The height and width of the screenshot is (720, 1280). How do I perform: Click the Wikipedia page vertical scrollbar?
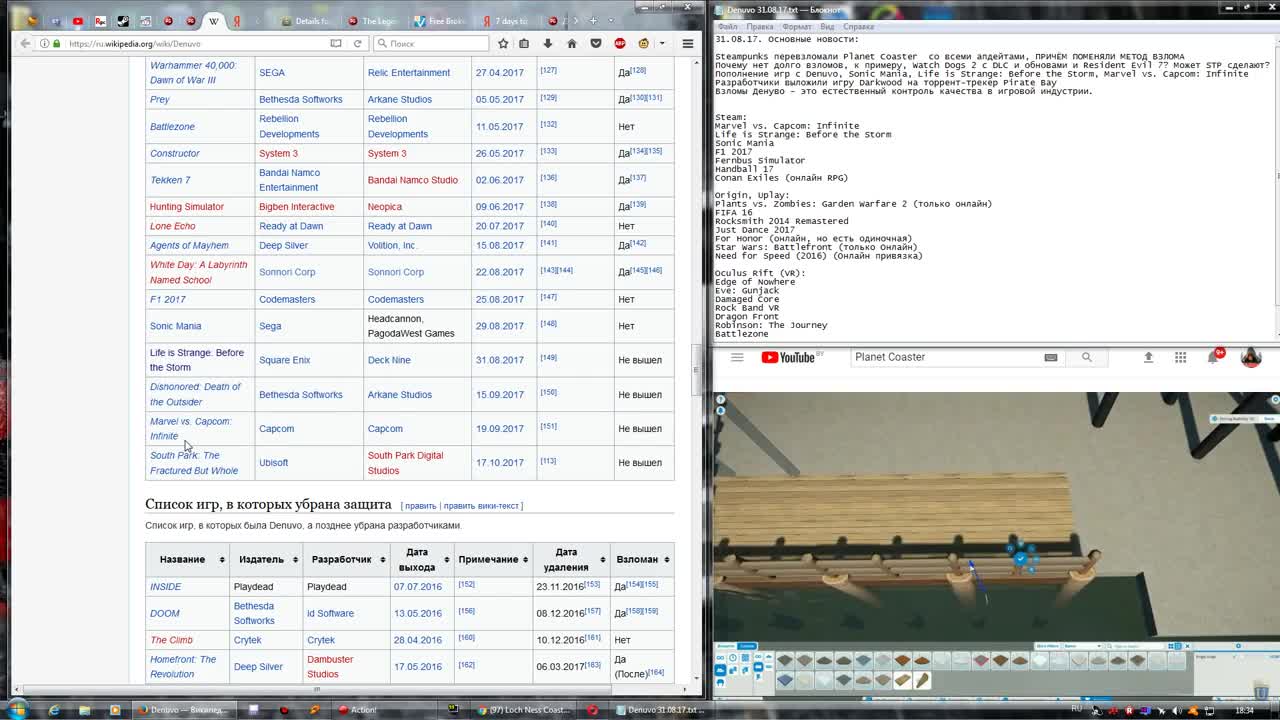pos(697,372)
